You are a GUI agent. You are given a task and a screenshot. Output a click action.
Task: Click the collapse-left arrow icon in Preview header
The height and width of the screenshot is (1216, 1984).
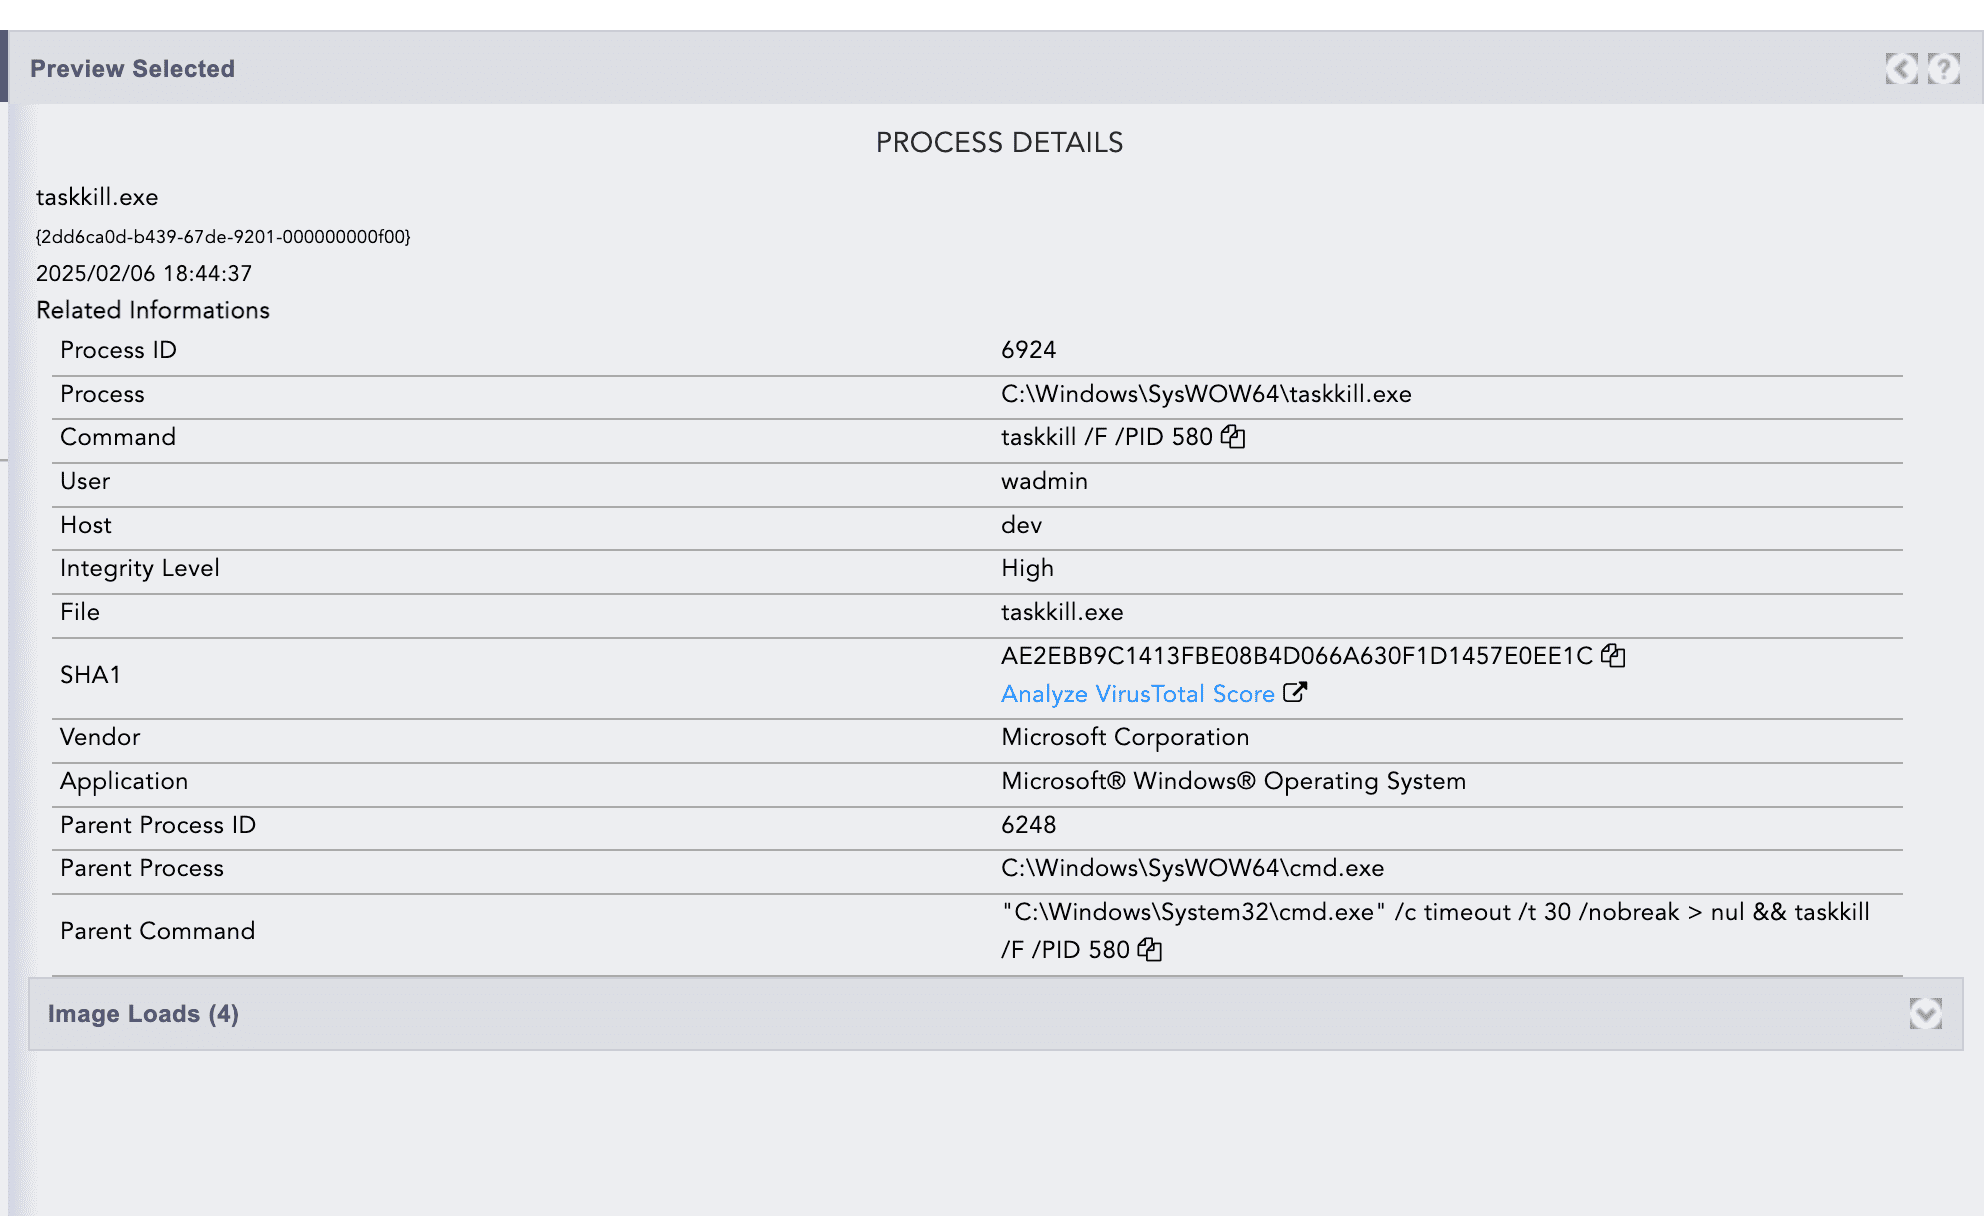1901,69
